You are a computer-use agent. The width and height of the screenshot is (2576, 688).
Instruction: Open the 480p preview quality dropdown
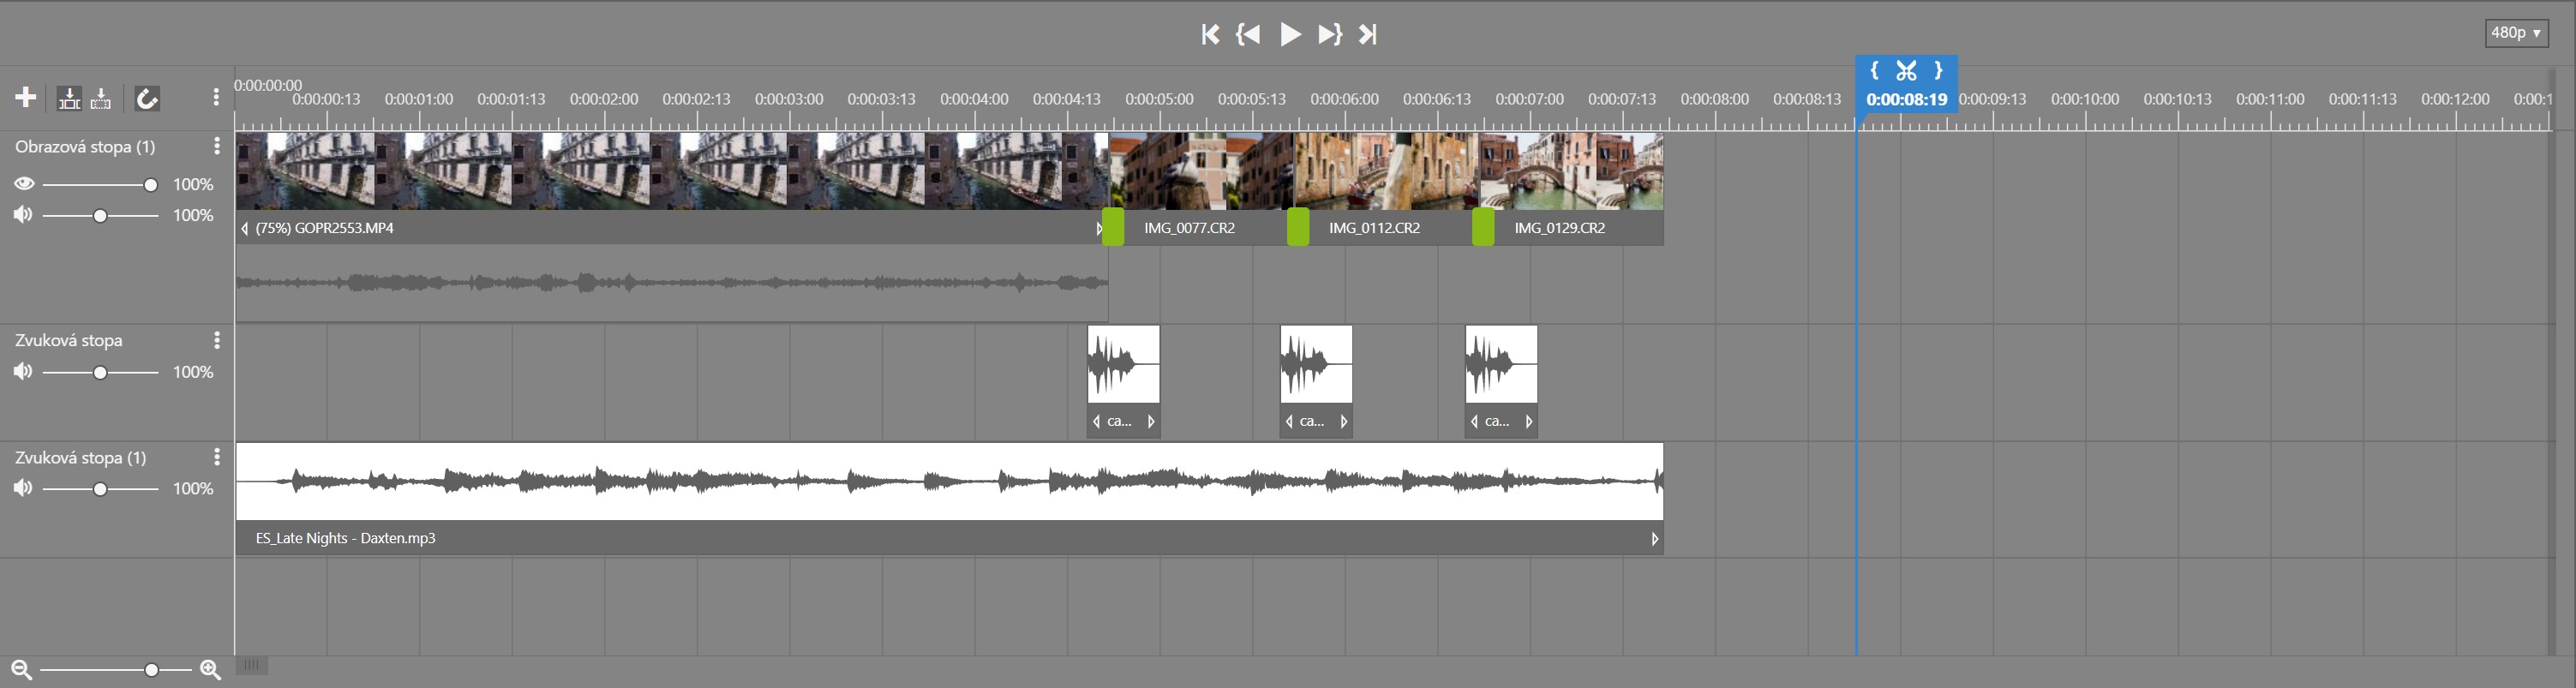point(2516,33)
